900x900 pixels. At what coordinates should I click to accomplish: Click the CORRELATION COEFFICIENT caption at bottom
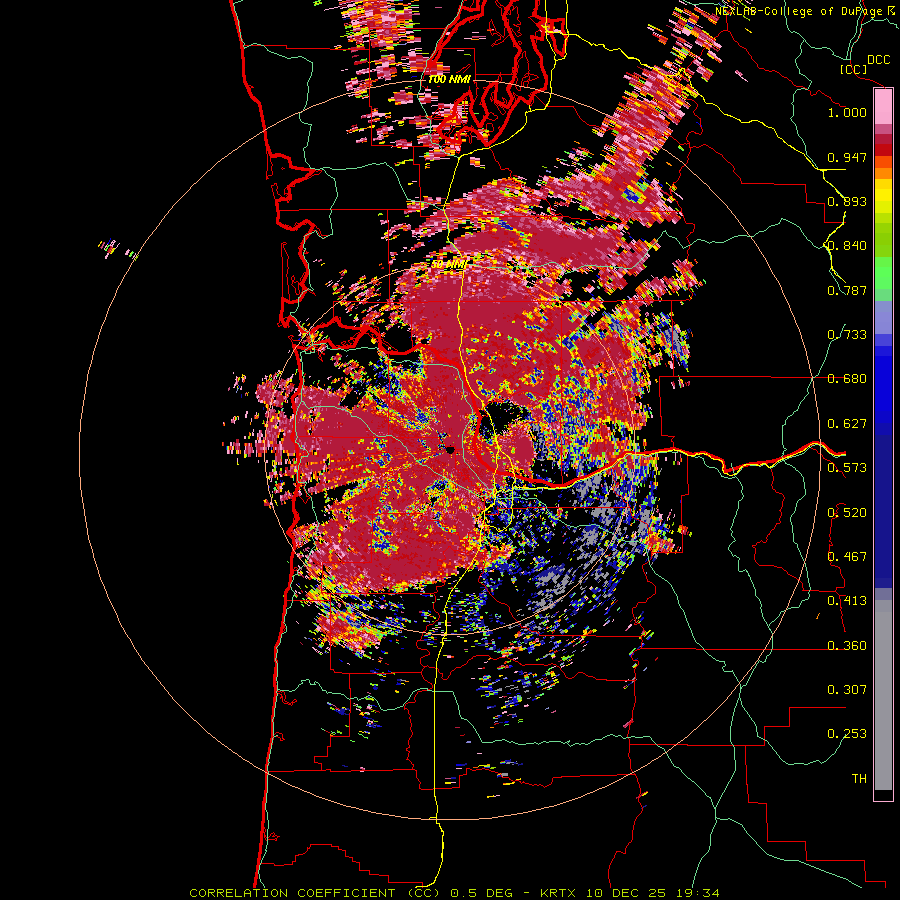pos(454,893)
